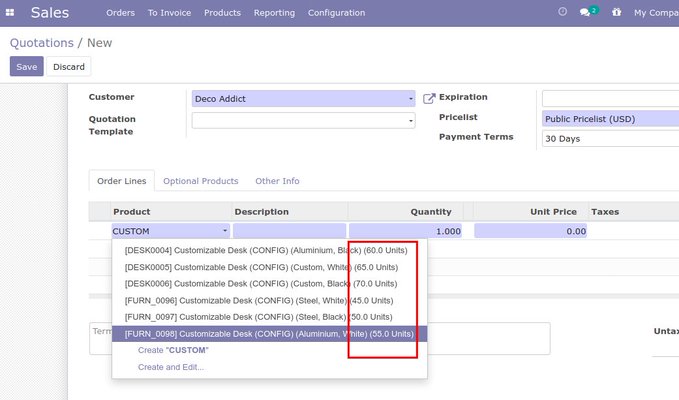This screenshot has width=679, height=400.
Task: Go to the Sales app home
Action: click(x=50, y=13)
